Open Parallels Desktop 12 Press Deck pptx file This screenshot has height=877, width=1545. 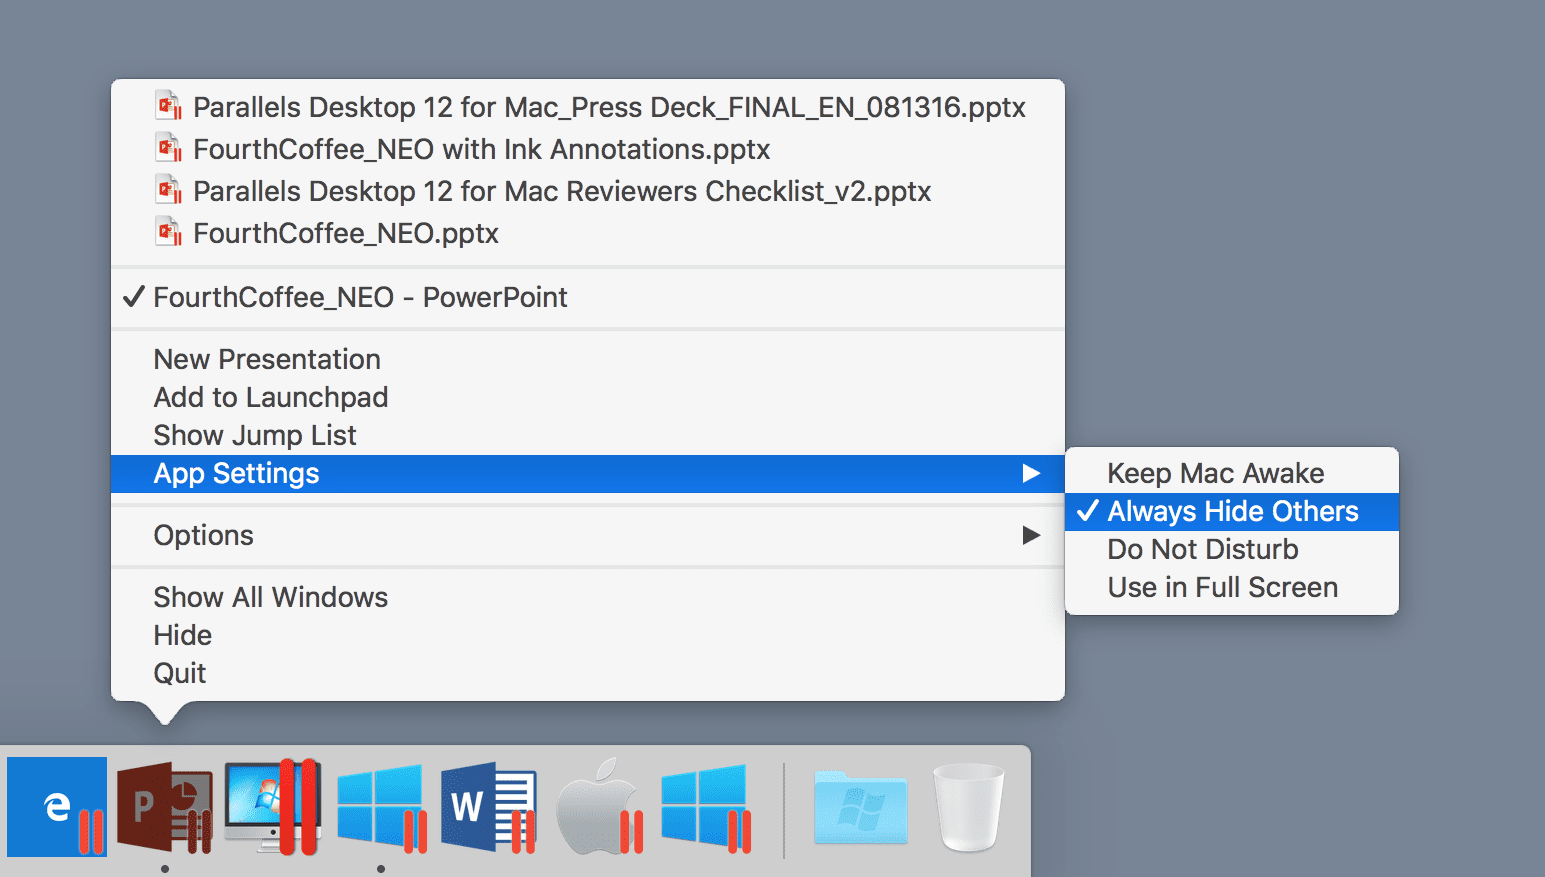[588, 107]
